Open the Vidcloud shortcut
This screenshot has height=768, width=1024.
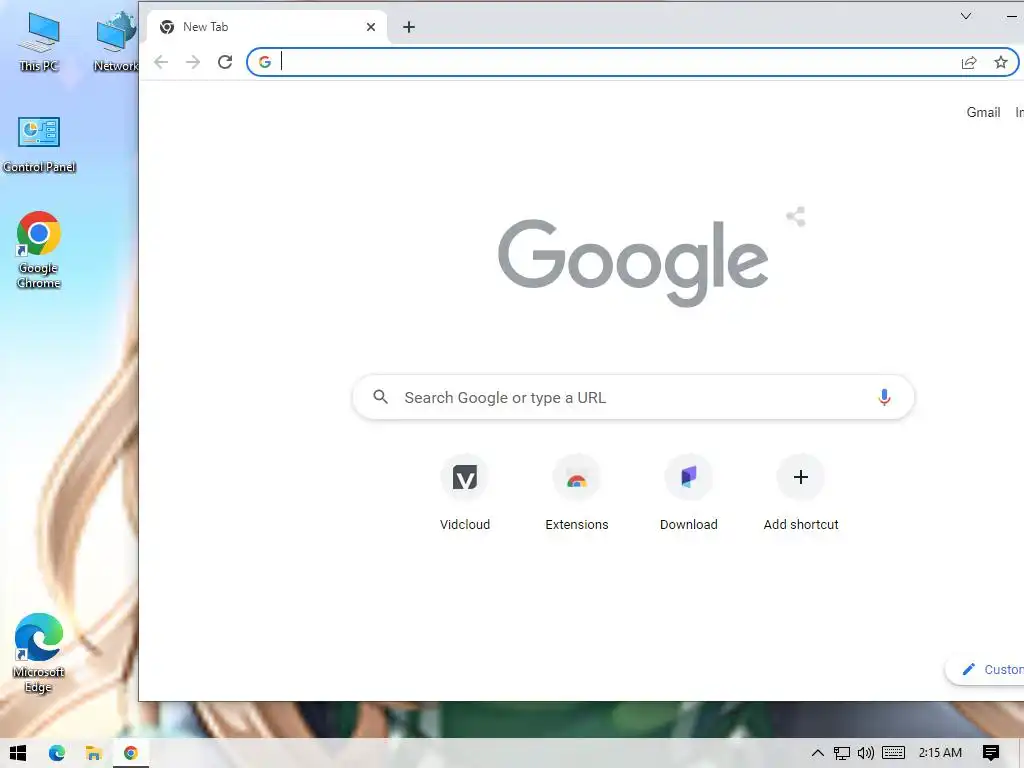(465, 494)
